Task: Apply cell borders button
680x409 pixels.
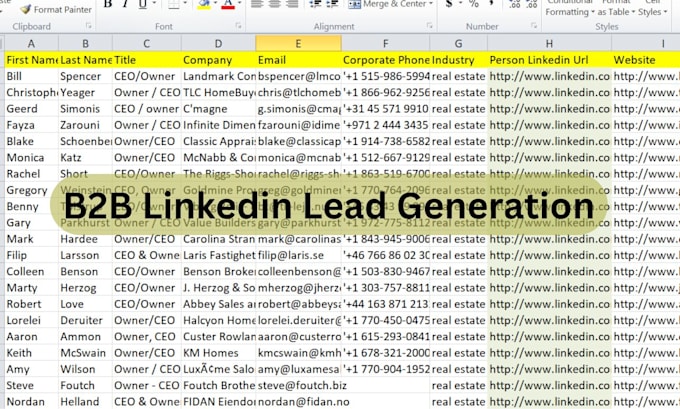Action: pos(174,4)
